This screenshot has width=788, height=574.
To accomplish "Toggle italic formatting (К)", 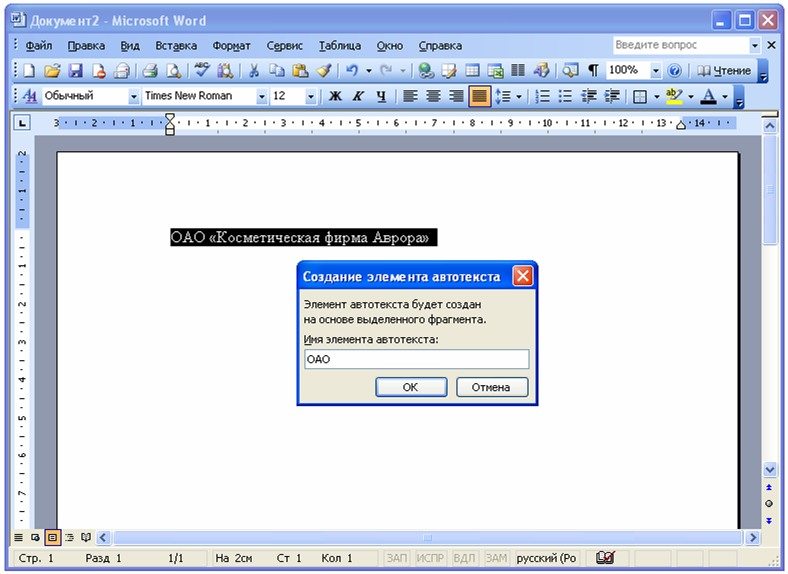I will click(x=358, y=95).
